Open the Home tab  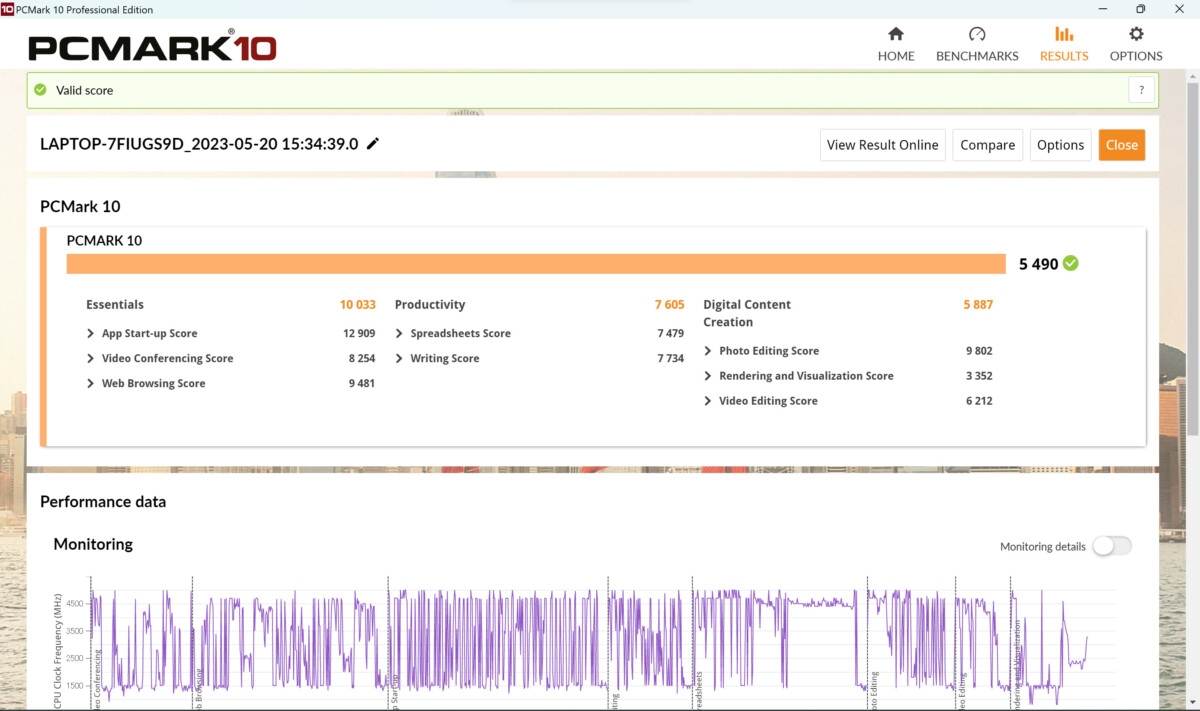(x=896, y=45)
